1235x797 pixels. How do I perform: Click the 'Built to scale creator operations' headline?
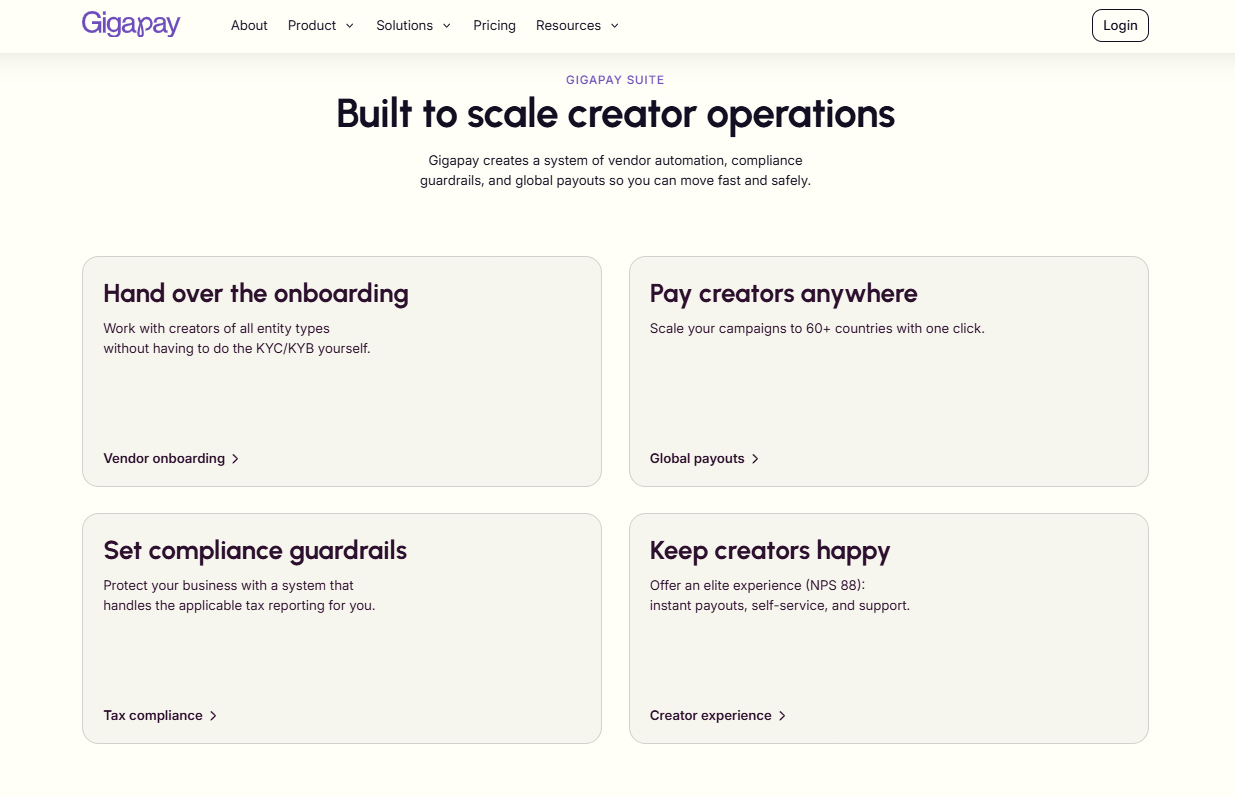click(x=615, y=114)
